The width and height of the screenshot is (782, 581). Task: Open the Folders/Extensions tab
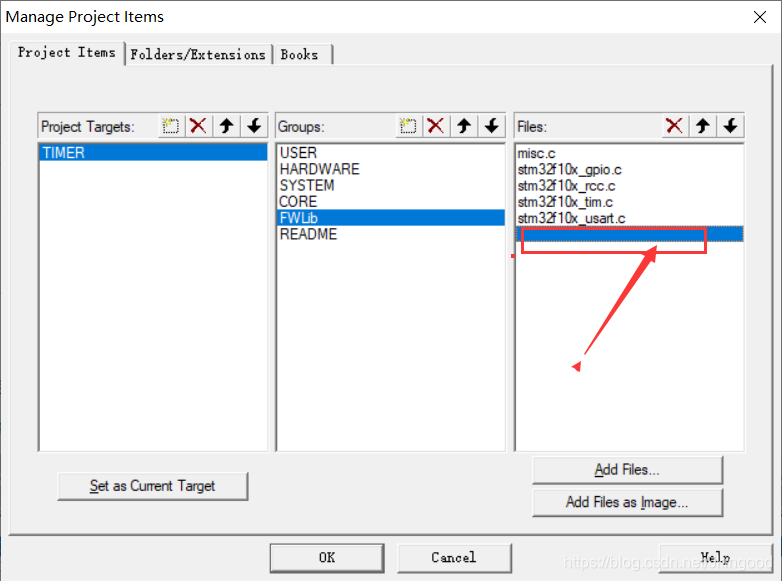coord(198,54)
